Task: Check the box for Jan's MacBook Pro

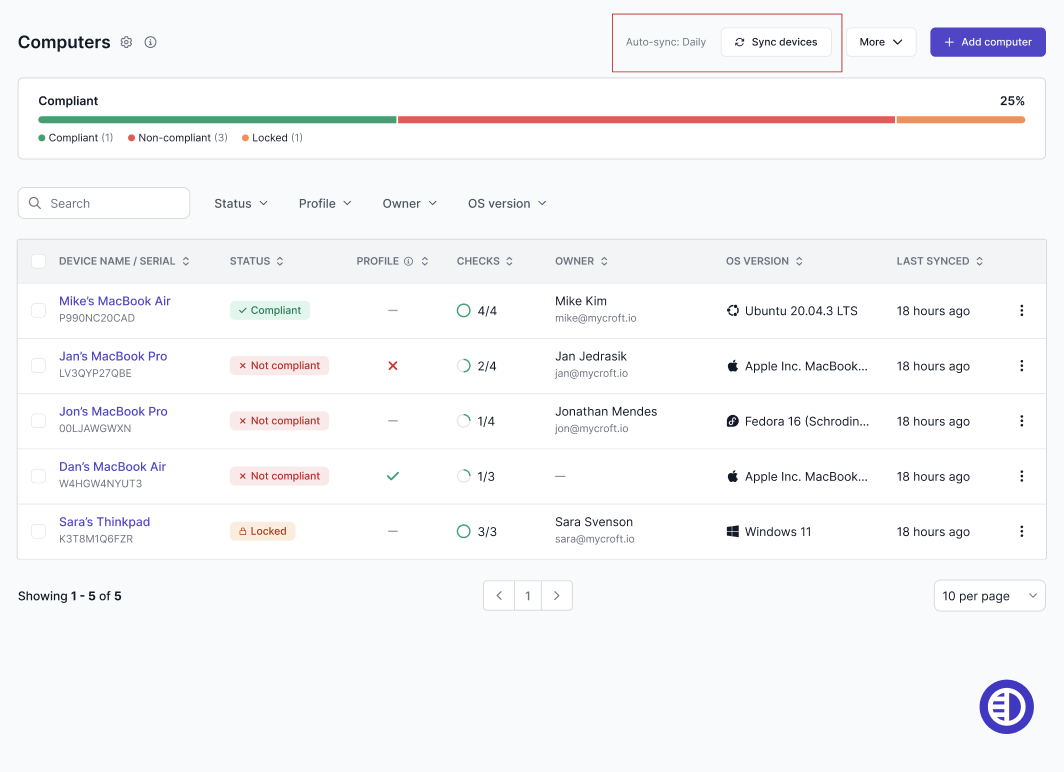Action: tap(39, 366)
